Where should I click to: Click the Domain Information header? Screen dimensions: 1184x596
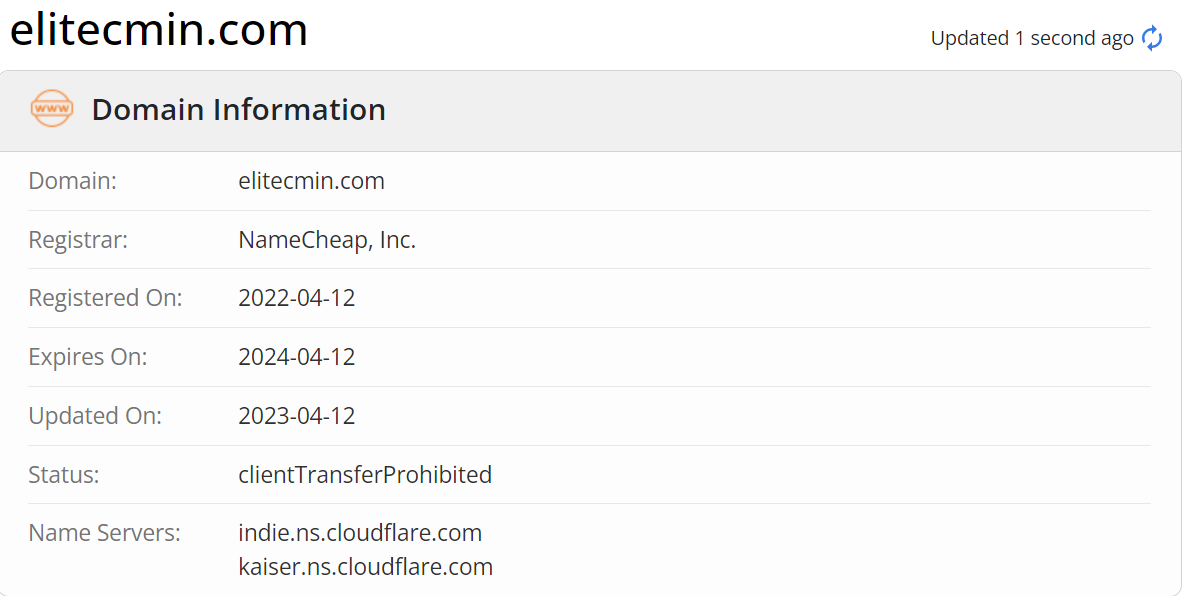pos(239,110)
